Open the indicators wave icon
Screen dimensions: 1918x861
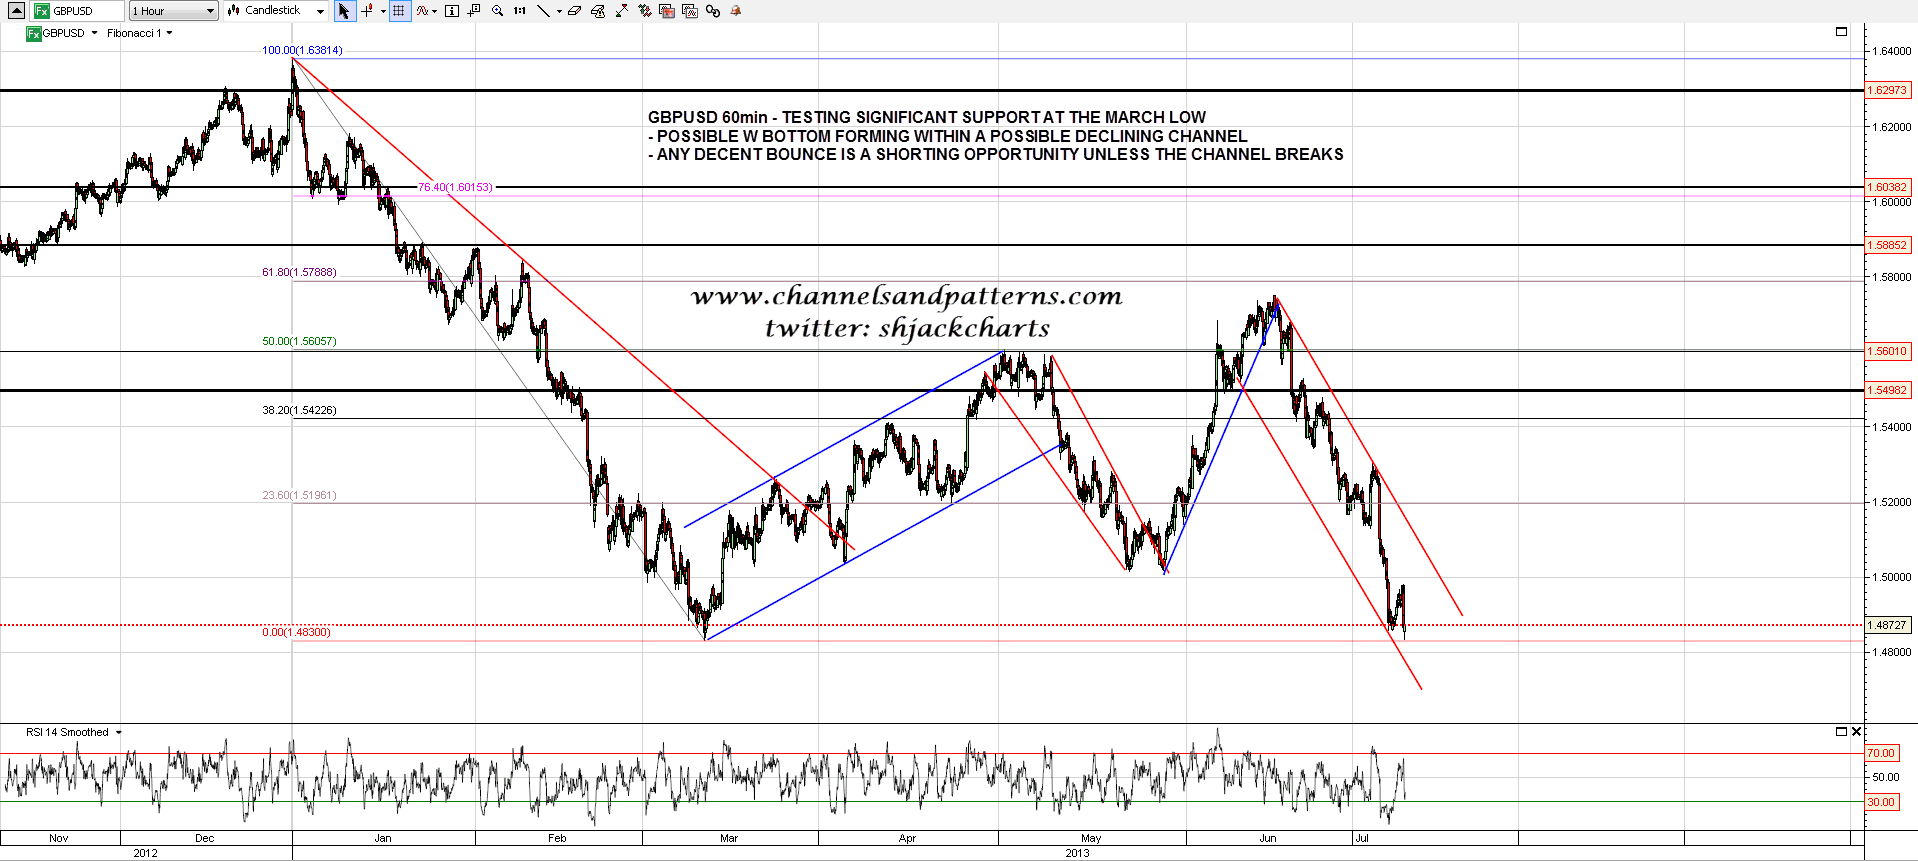pos(423,11)
